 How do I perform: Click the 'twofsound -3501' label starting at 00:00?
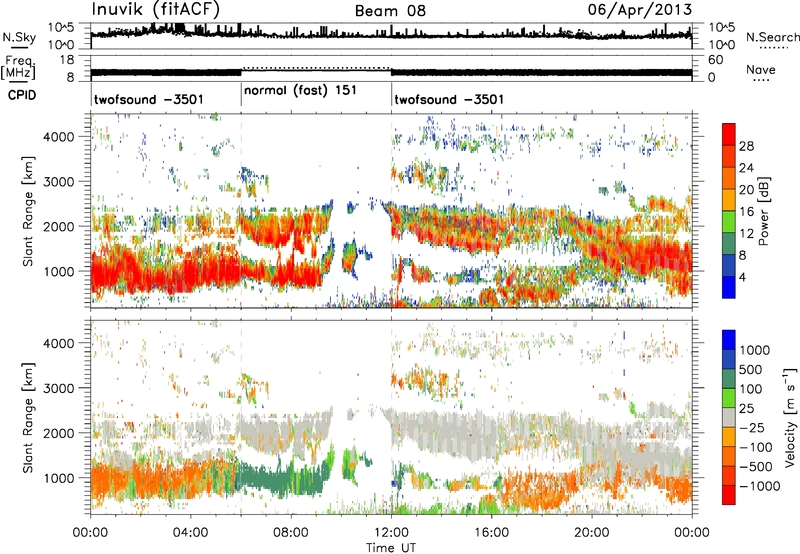[148, 99]
